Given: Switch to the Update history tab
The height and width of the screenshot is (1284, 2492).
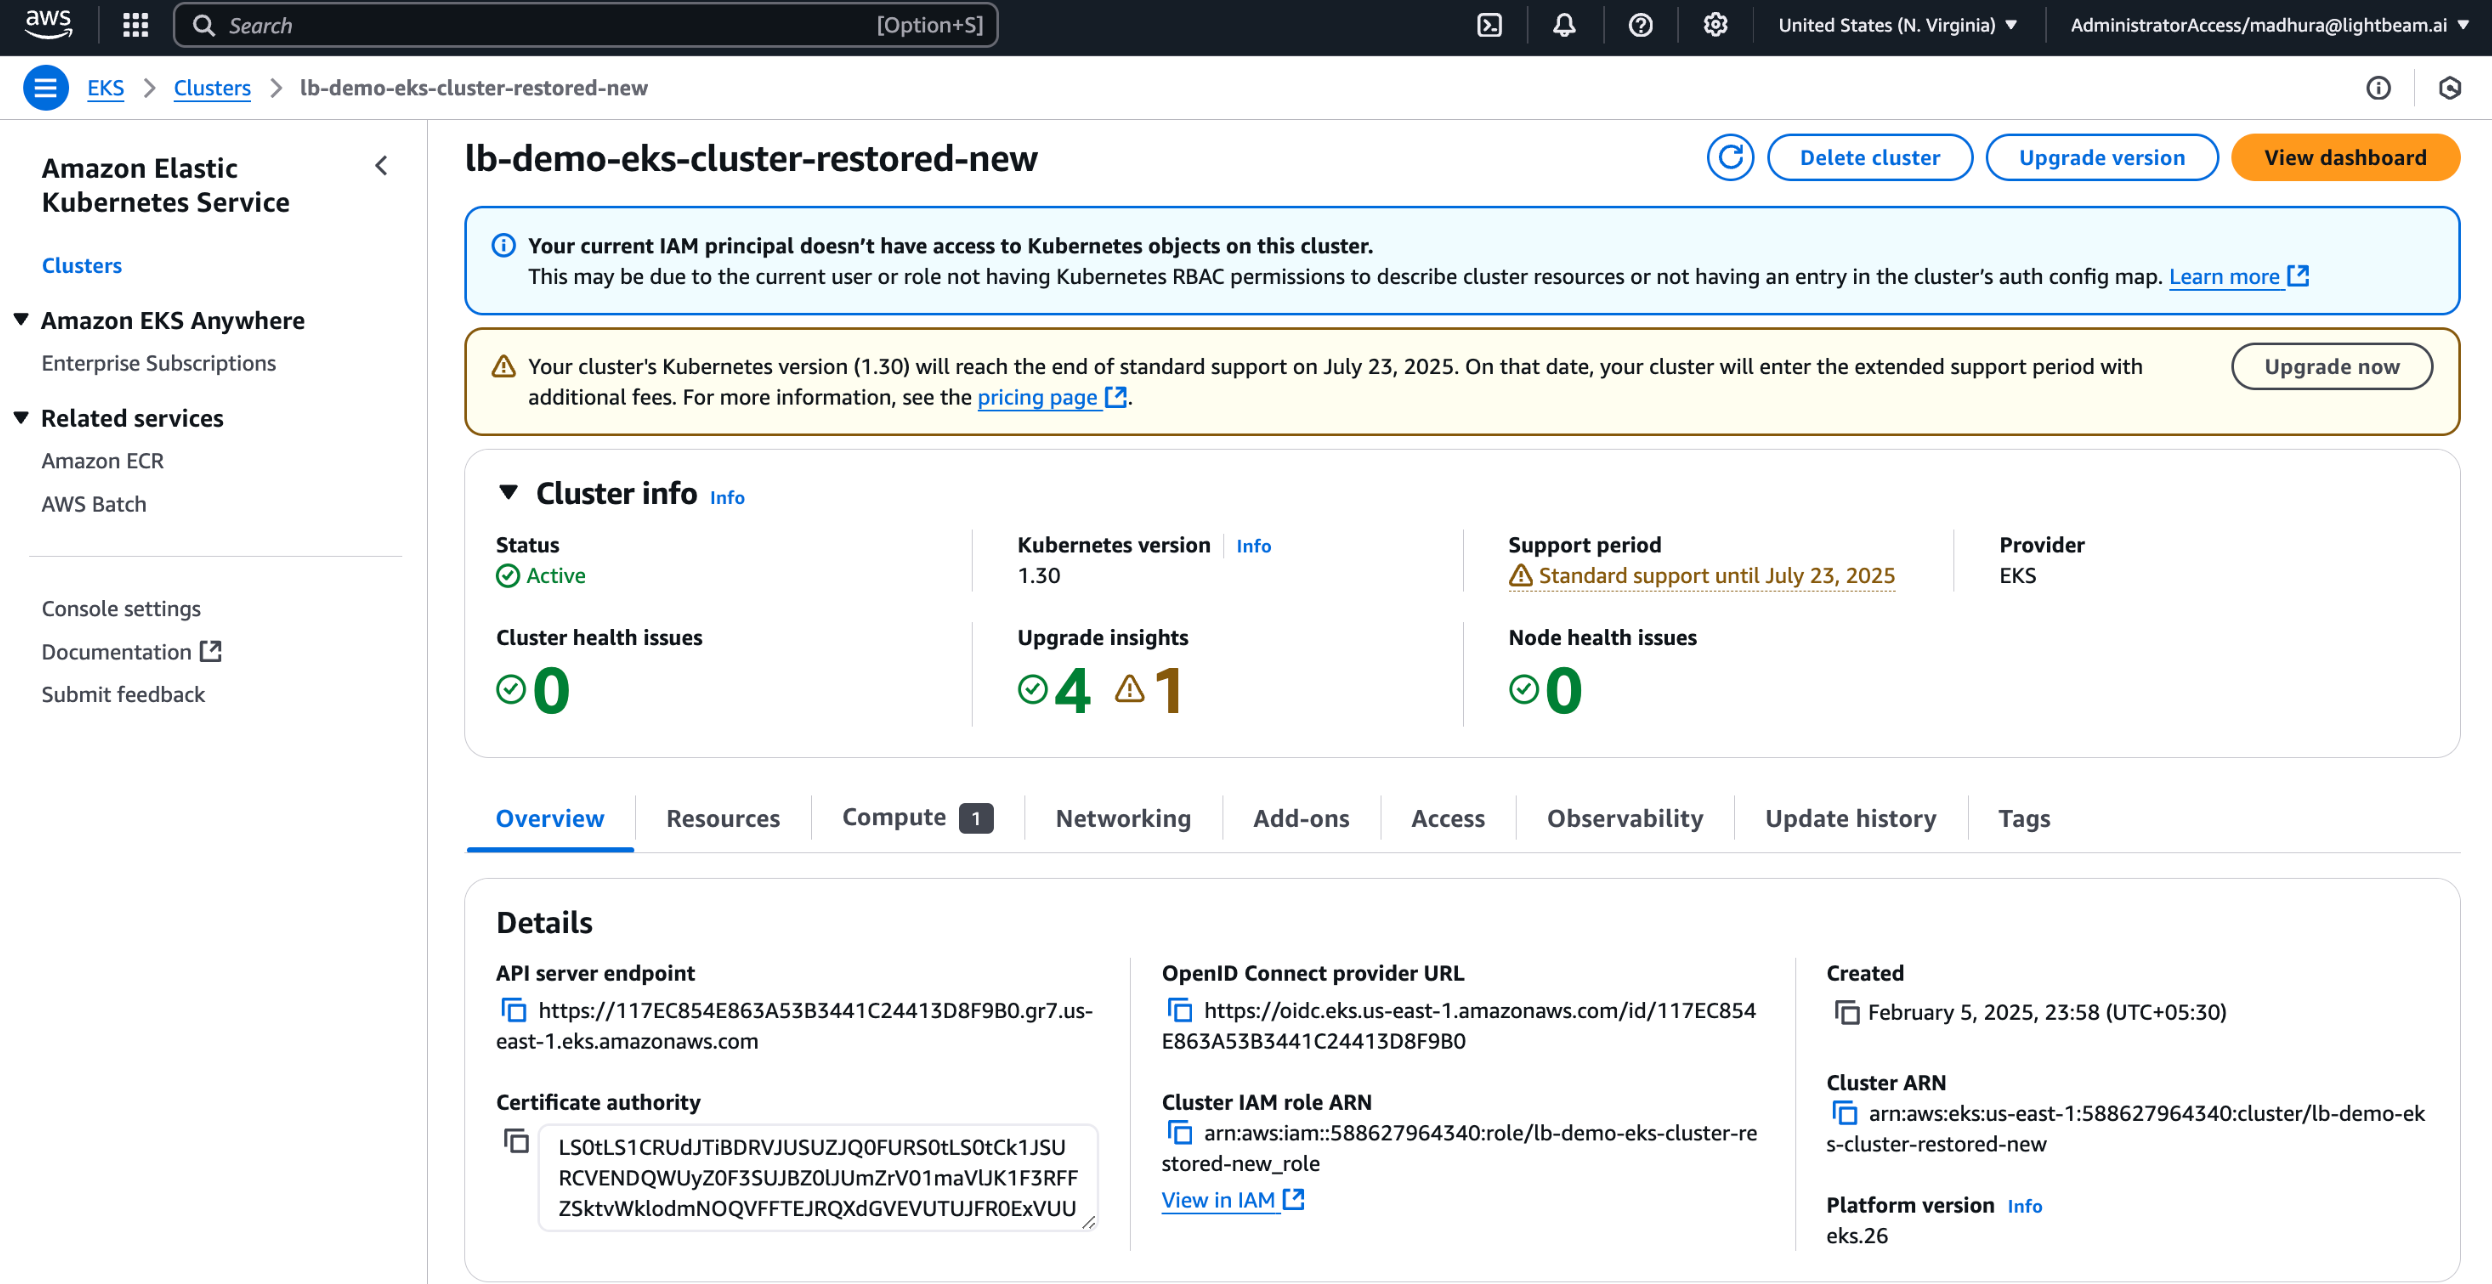Looking at the screenshot, I should (x=1850, y=818).
